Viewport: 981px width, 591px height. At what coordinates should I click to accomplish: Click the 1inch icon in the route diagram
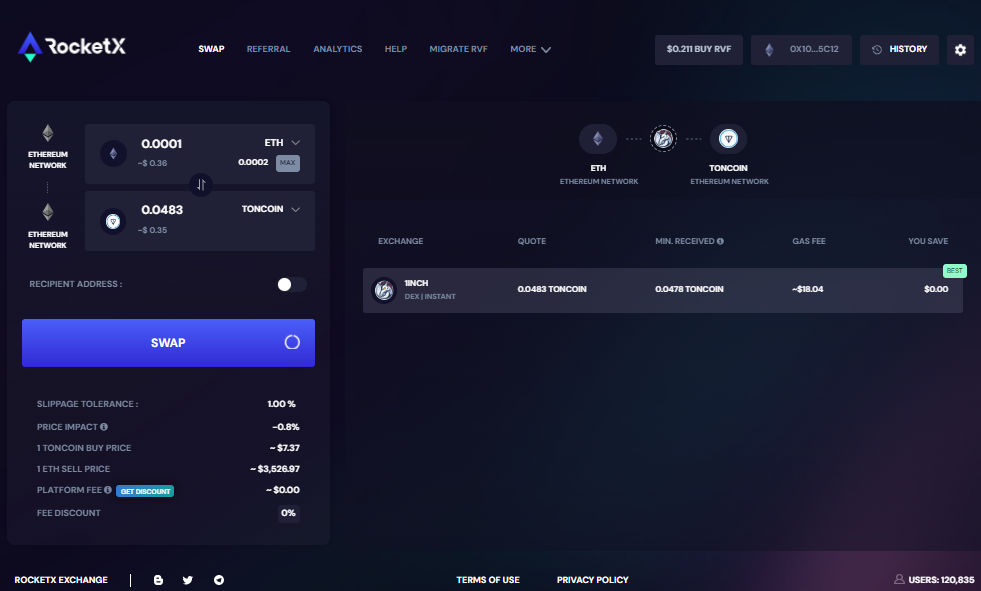pyautogui.click(x=663, y=138)
